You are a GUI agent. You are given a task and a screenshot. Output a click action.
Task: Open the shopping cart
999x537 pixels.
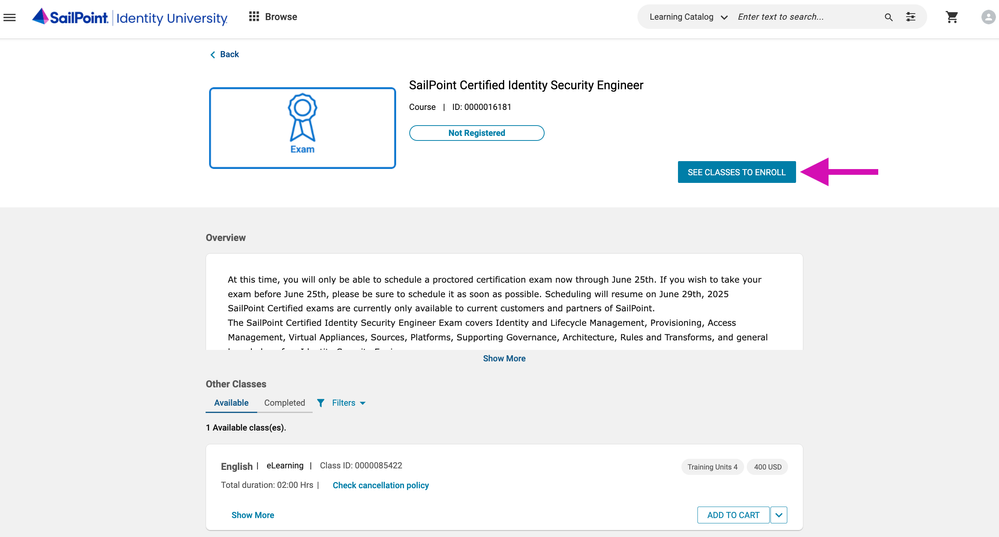point(952,17)
